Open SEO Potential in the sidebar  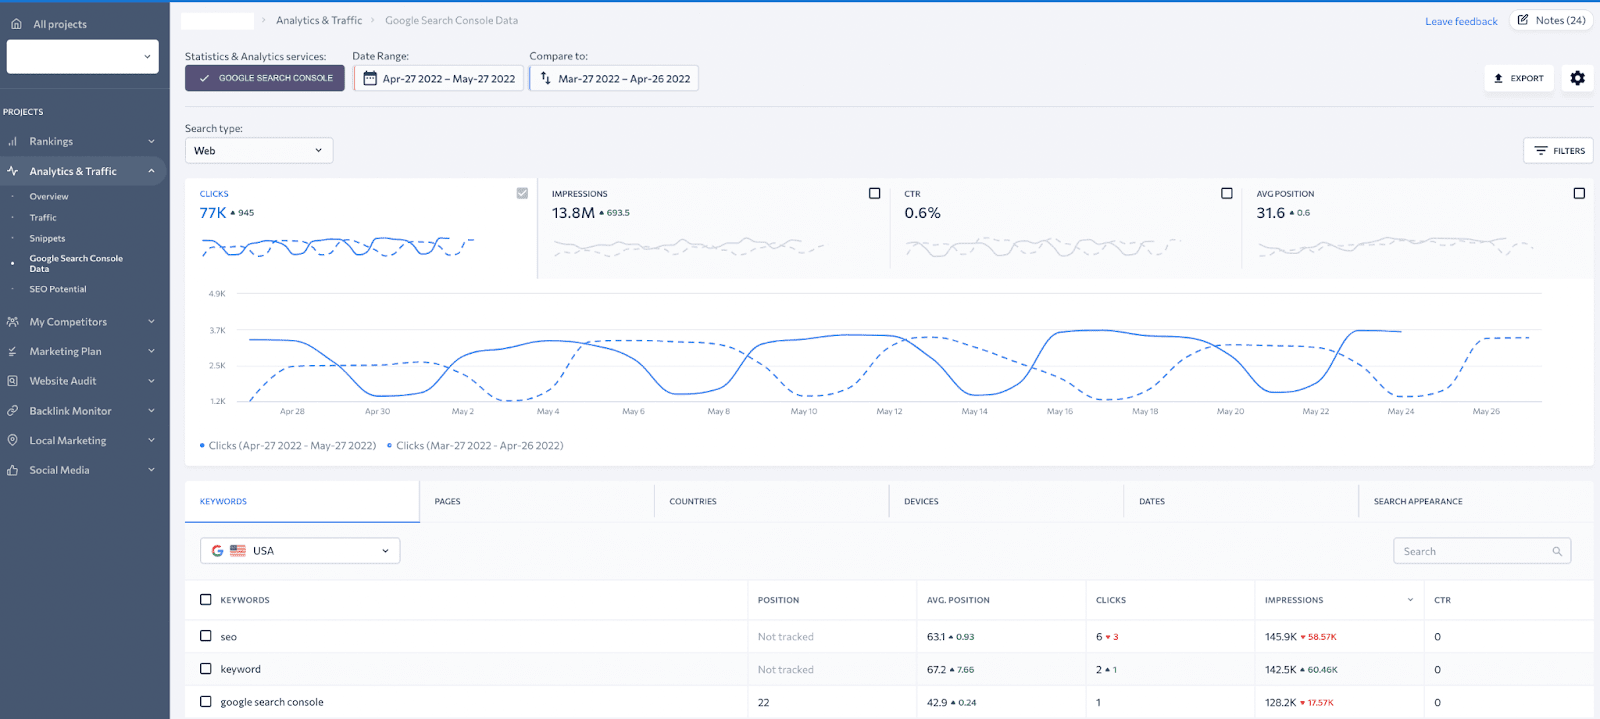(x=58, y=289)
